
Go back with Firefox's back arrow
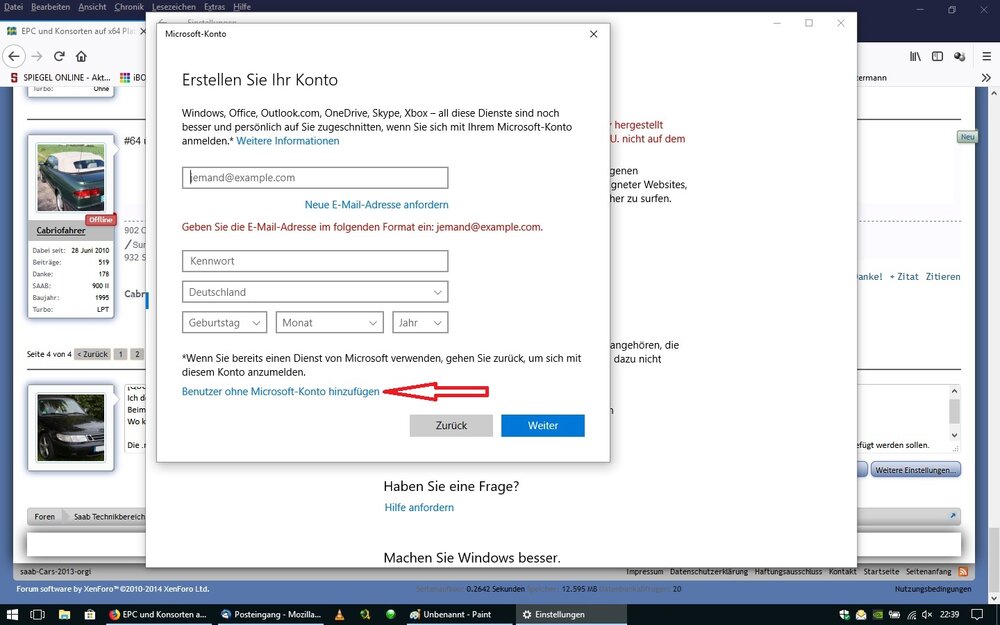(14, 56)
